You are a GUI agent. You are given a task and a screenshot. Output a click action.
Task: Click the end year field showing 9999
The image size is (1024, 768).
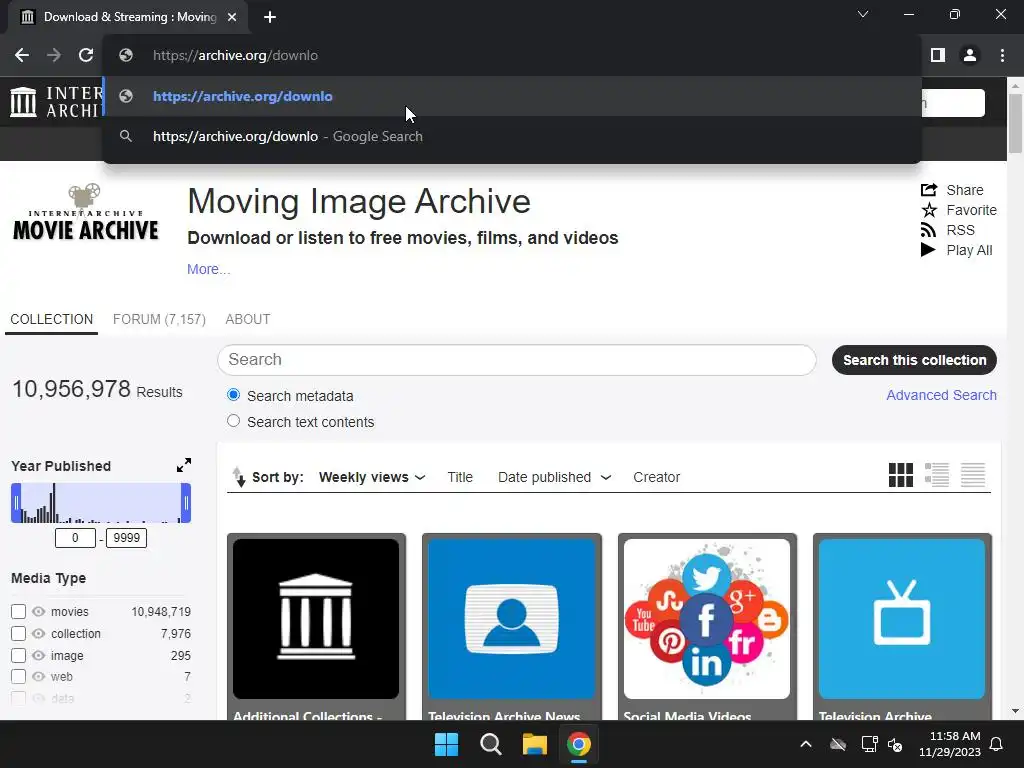pos(126,538)
